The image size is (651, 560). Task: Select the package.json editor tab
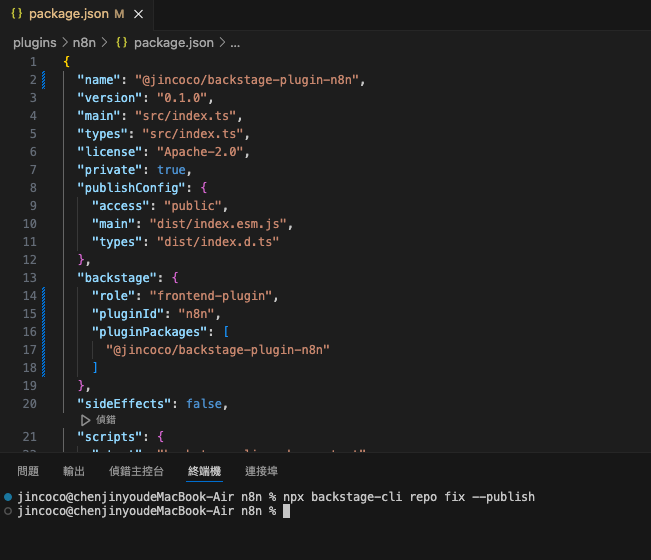point(77,15)
